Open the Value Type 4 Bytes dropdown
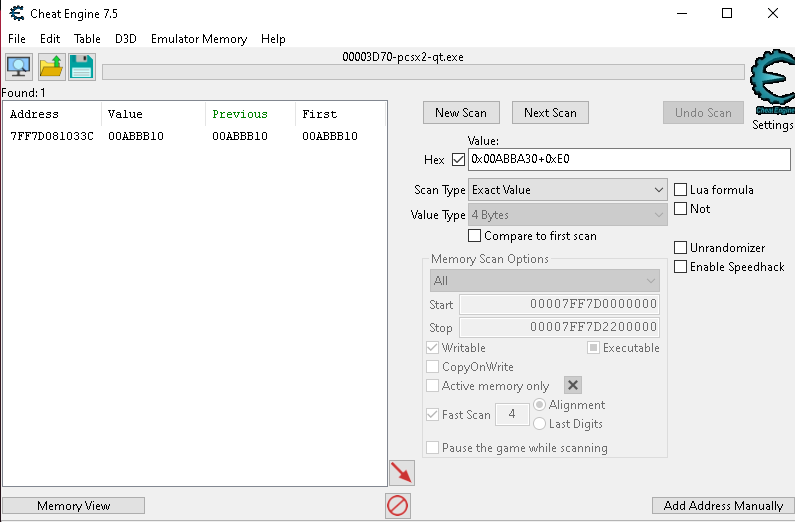 click(x=567, y=215)
